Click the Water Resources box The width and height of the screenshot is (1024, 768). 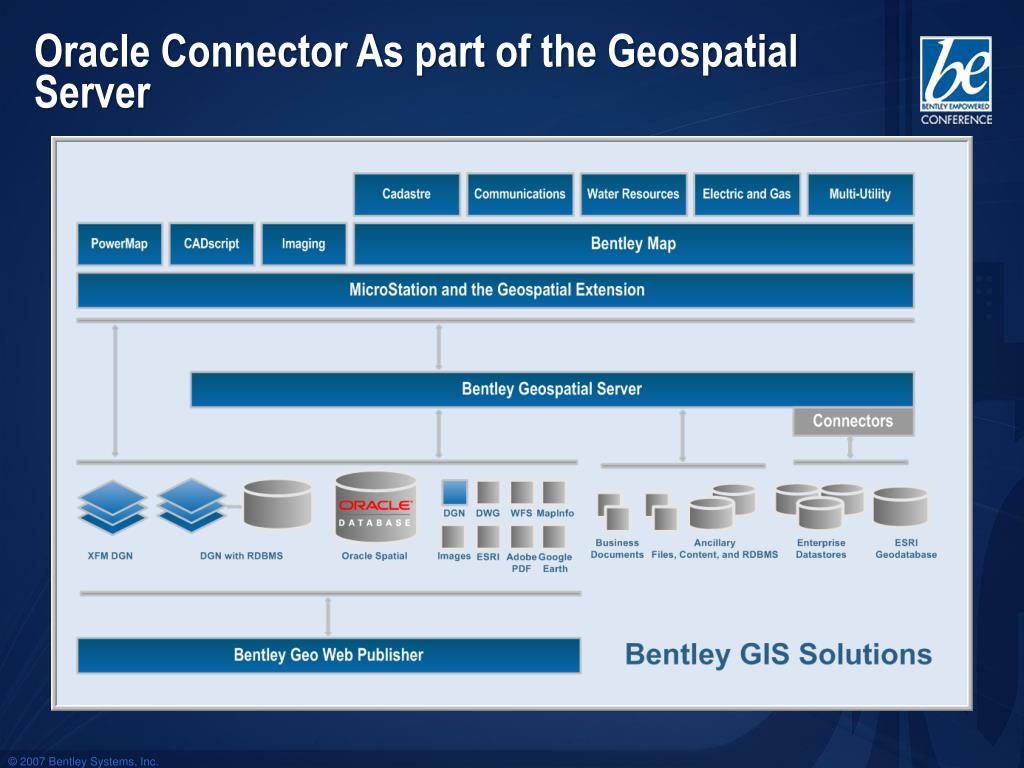(x=633, y=194)
